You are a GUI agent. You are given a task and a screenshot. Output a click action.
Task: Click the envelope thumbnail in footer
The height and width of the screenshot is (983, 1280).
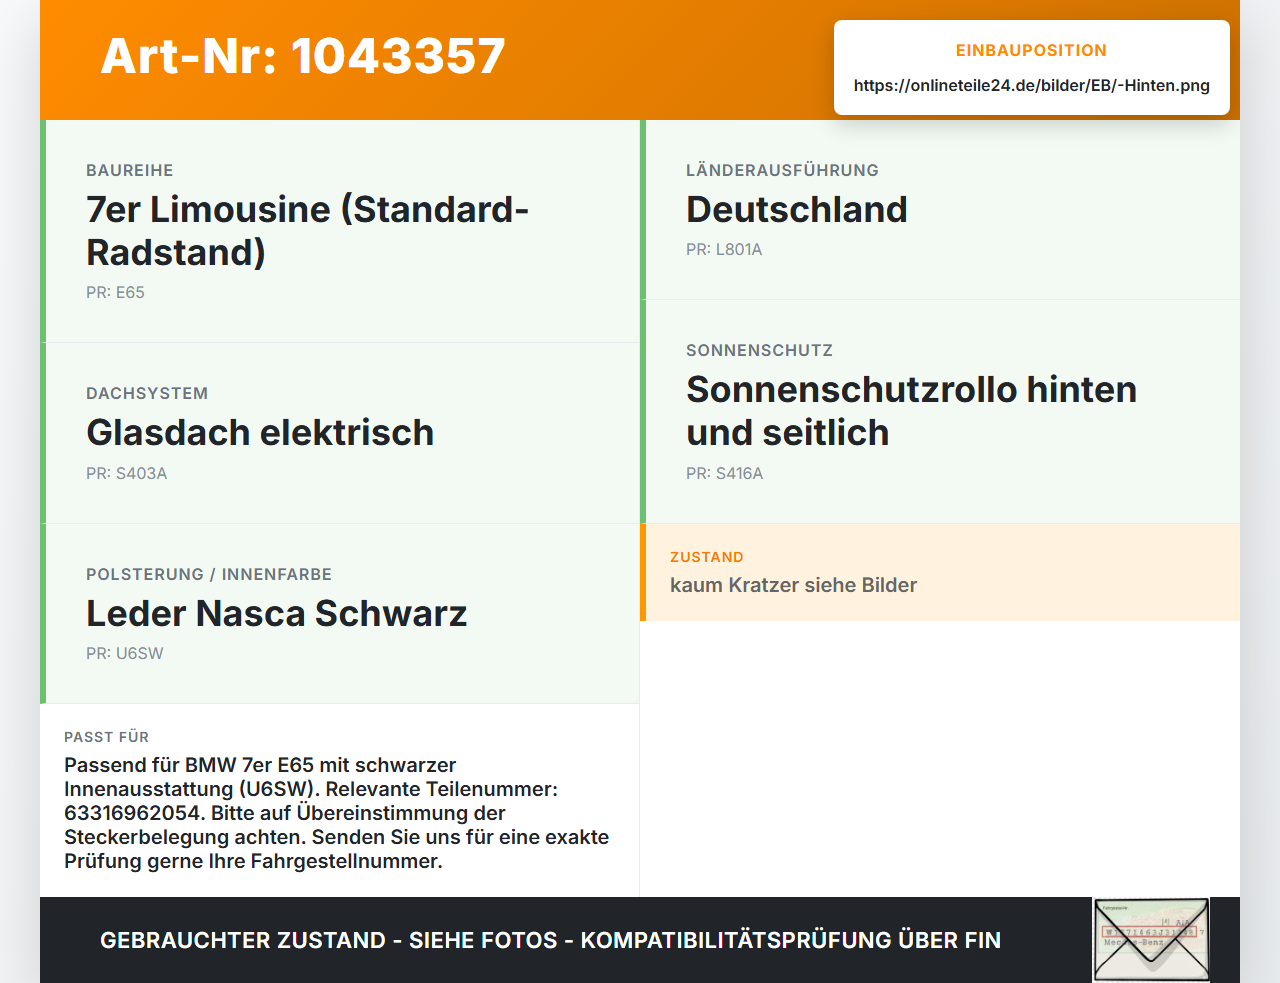[1151, 940]
